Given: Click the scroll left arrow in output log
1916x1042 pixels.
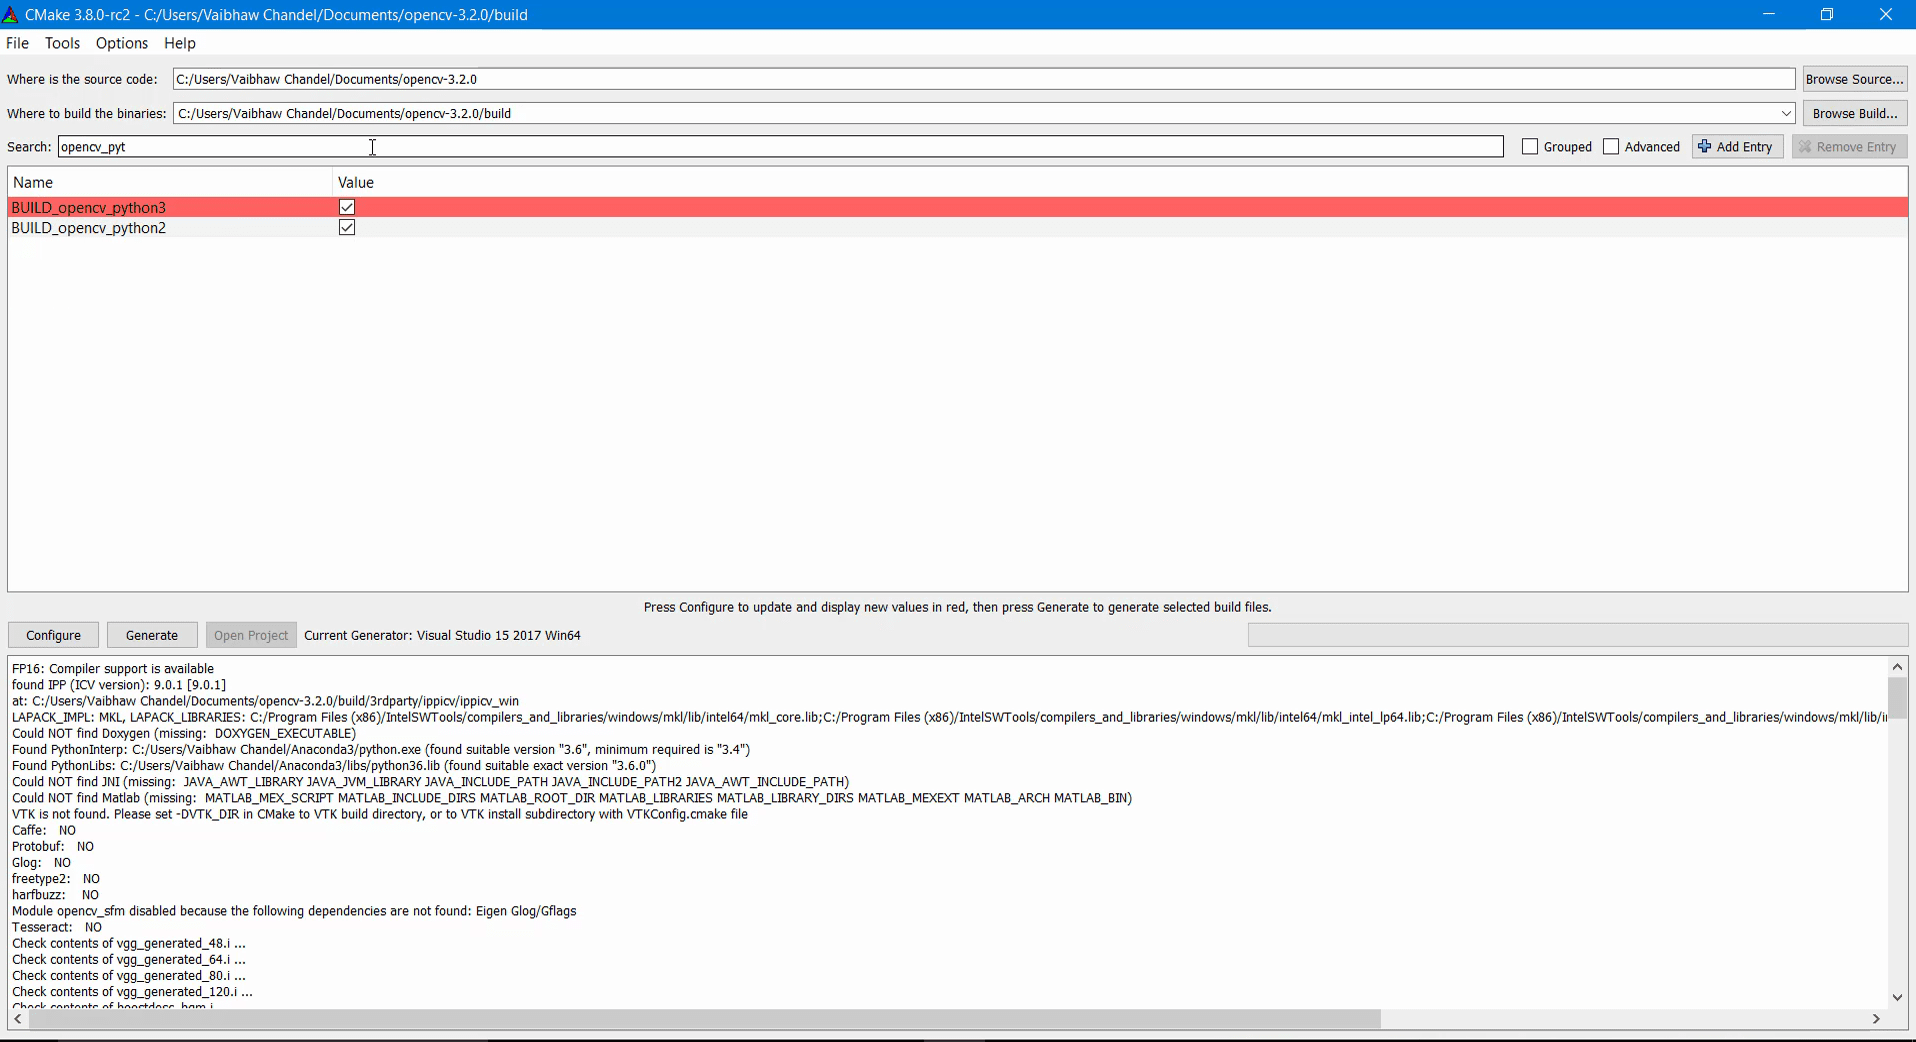Looking at the screenshot, I should coord(18,1019).
